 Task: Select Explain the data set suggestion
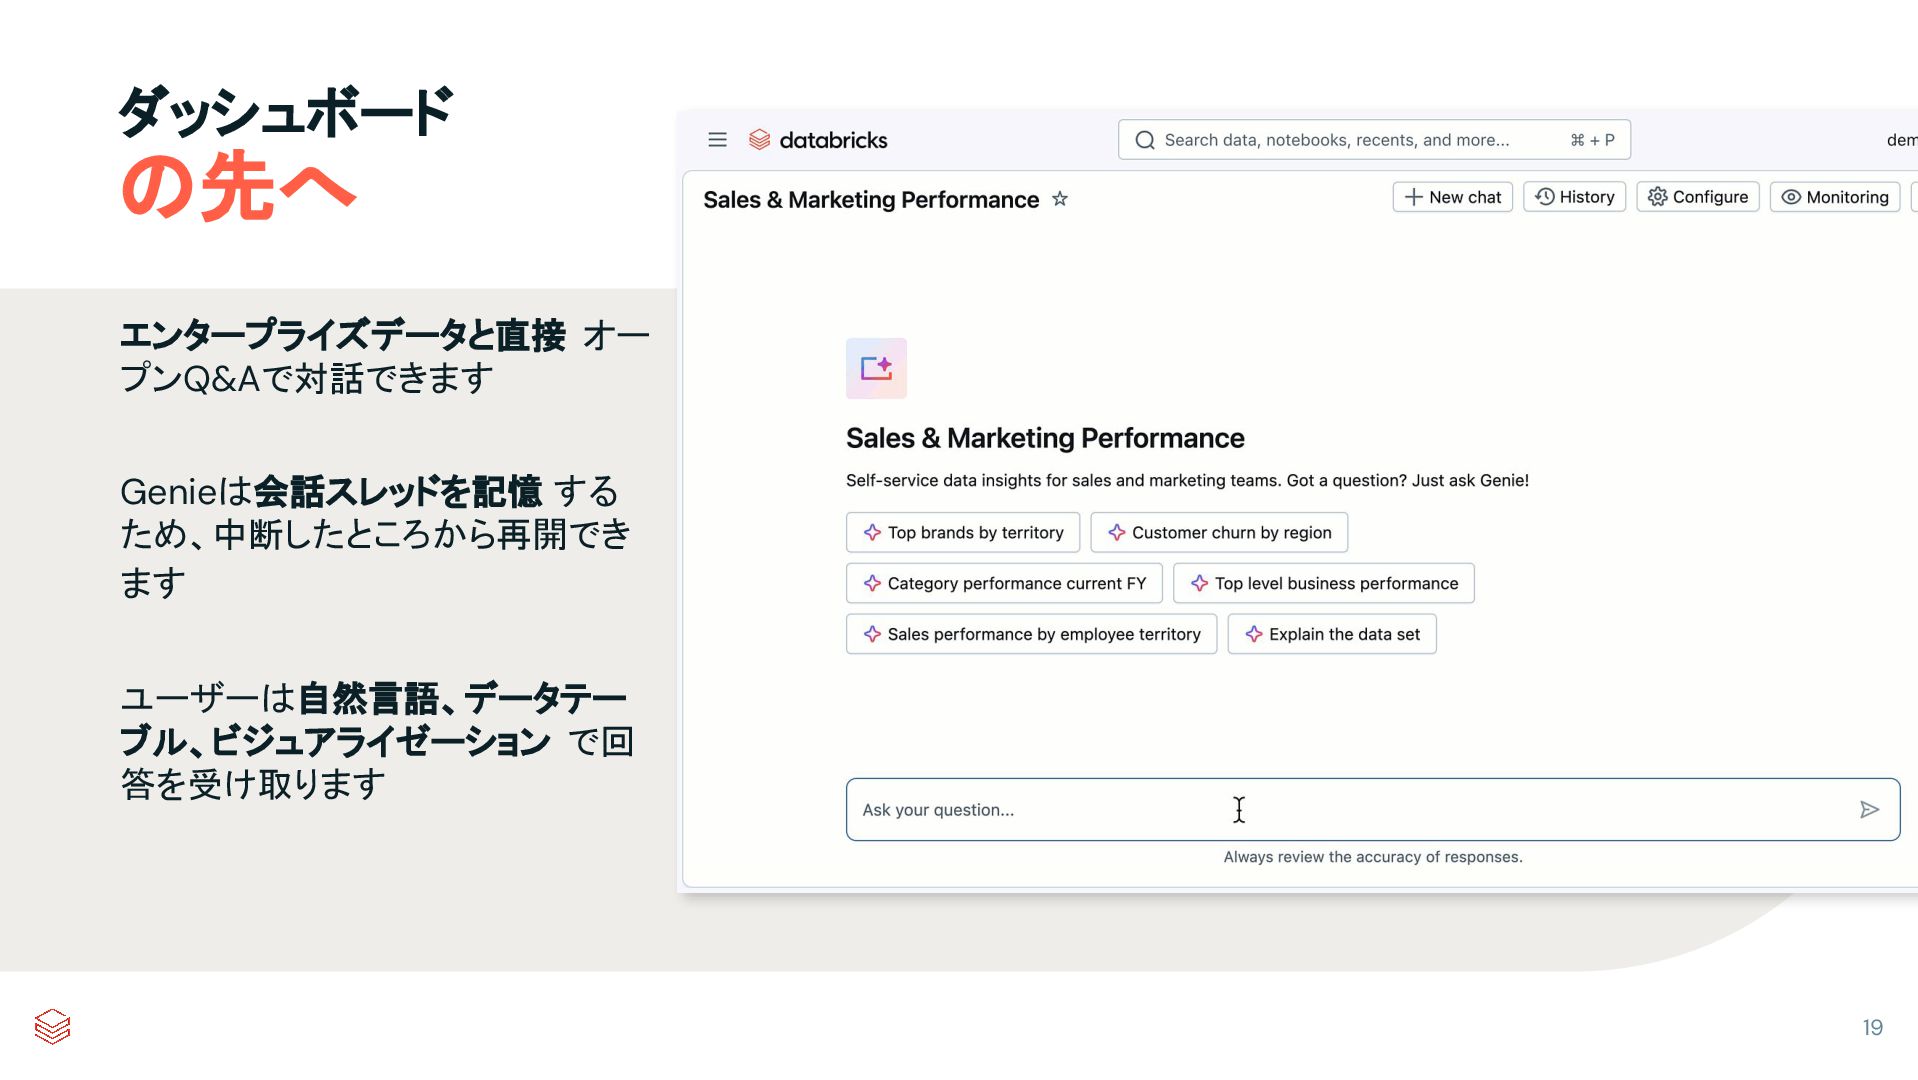point(1332,634)
